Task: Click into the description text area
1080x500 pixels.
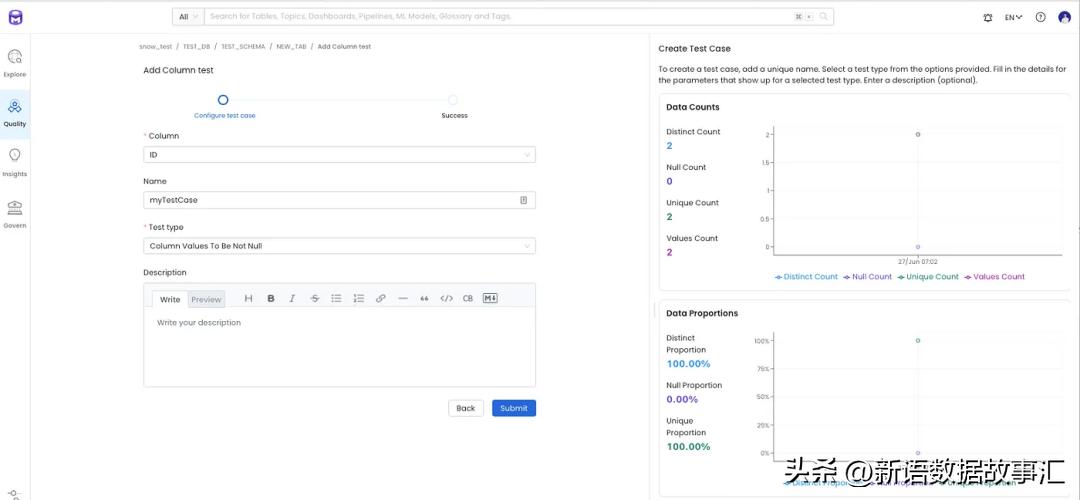Action: tap(339, 346)
